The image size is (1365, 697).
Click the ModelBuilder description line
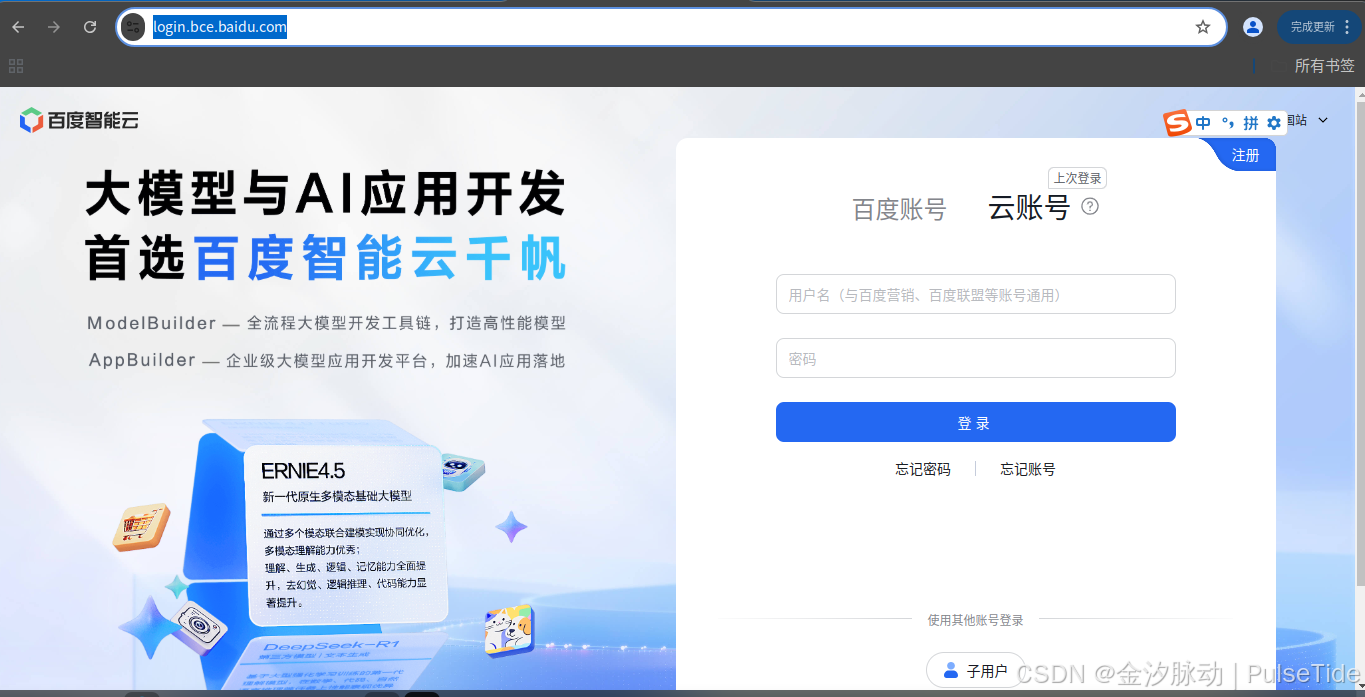[326, 323]
